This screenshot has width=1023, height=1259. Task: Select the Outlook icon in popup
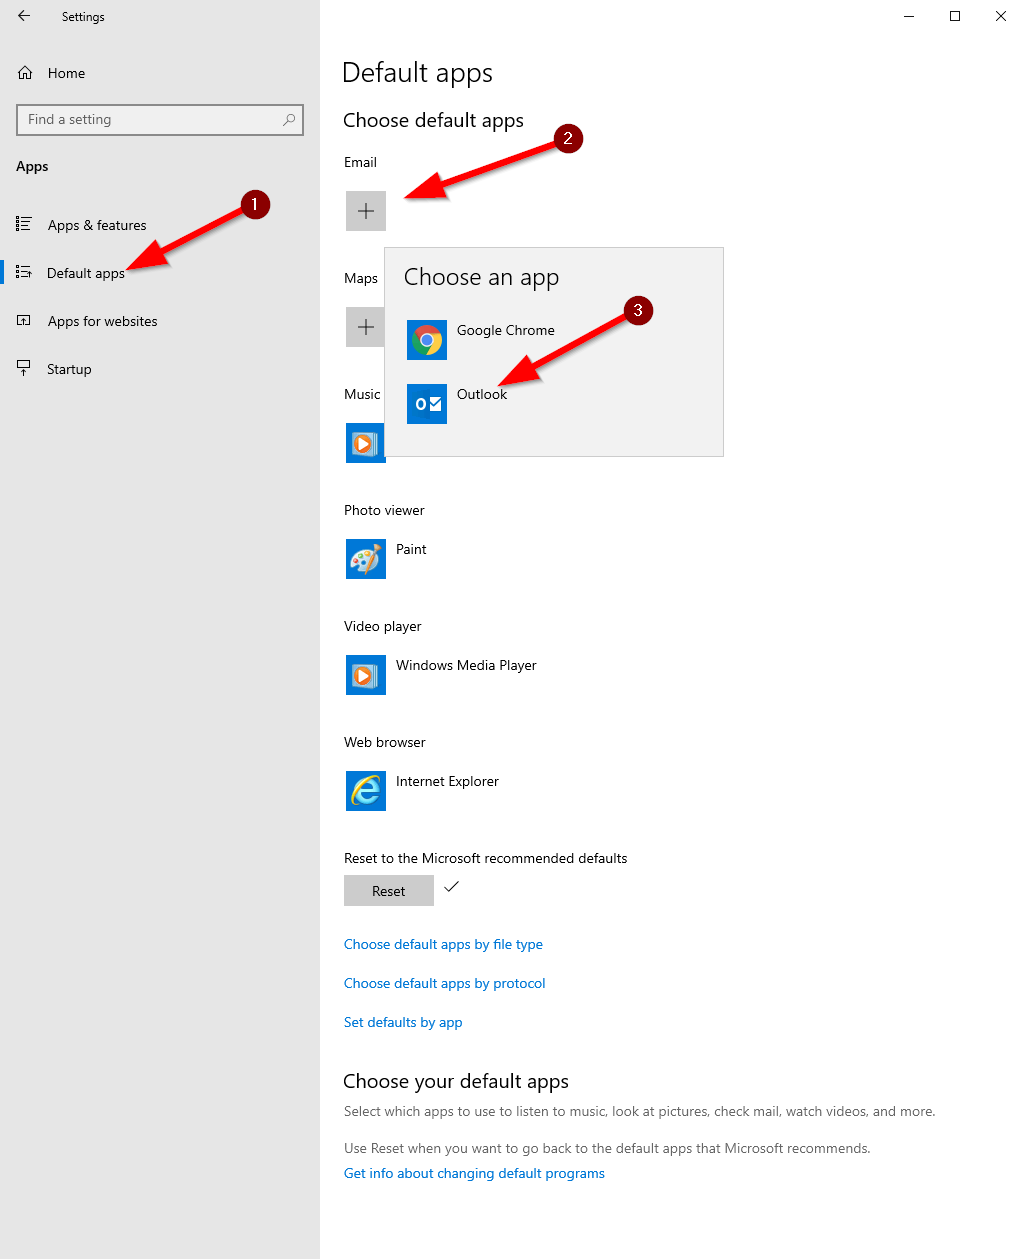pos(427,404)
